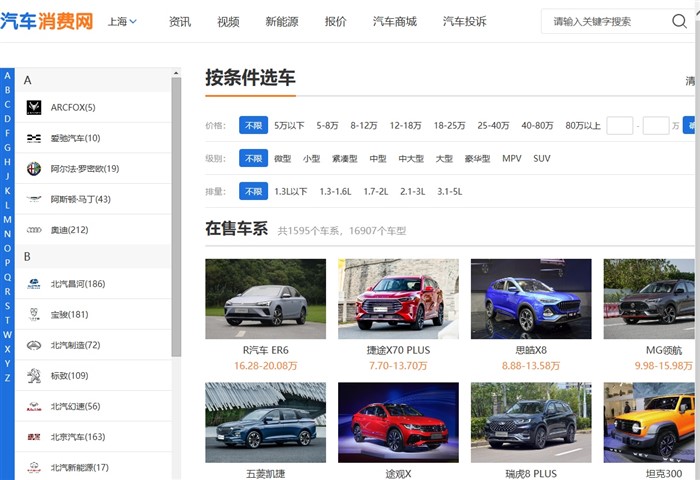Go to the 新能源 section

[x=282, y=21]
